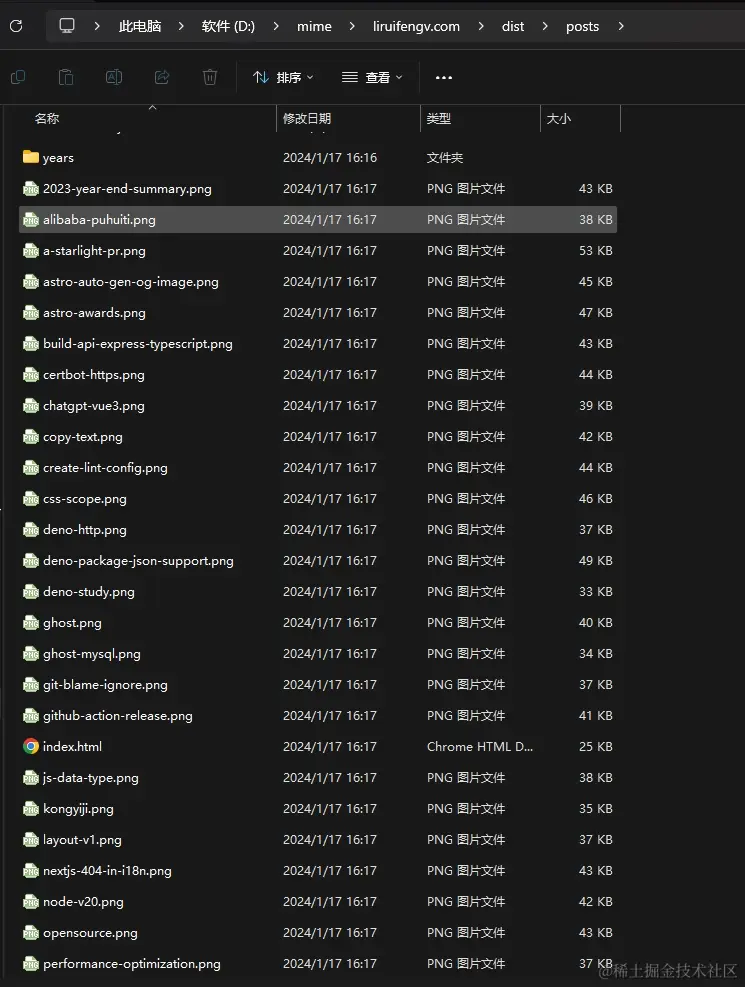
Task: Navigate to mime folder in breadcrumb
Action: point(314,26)
